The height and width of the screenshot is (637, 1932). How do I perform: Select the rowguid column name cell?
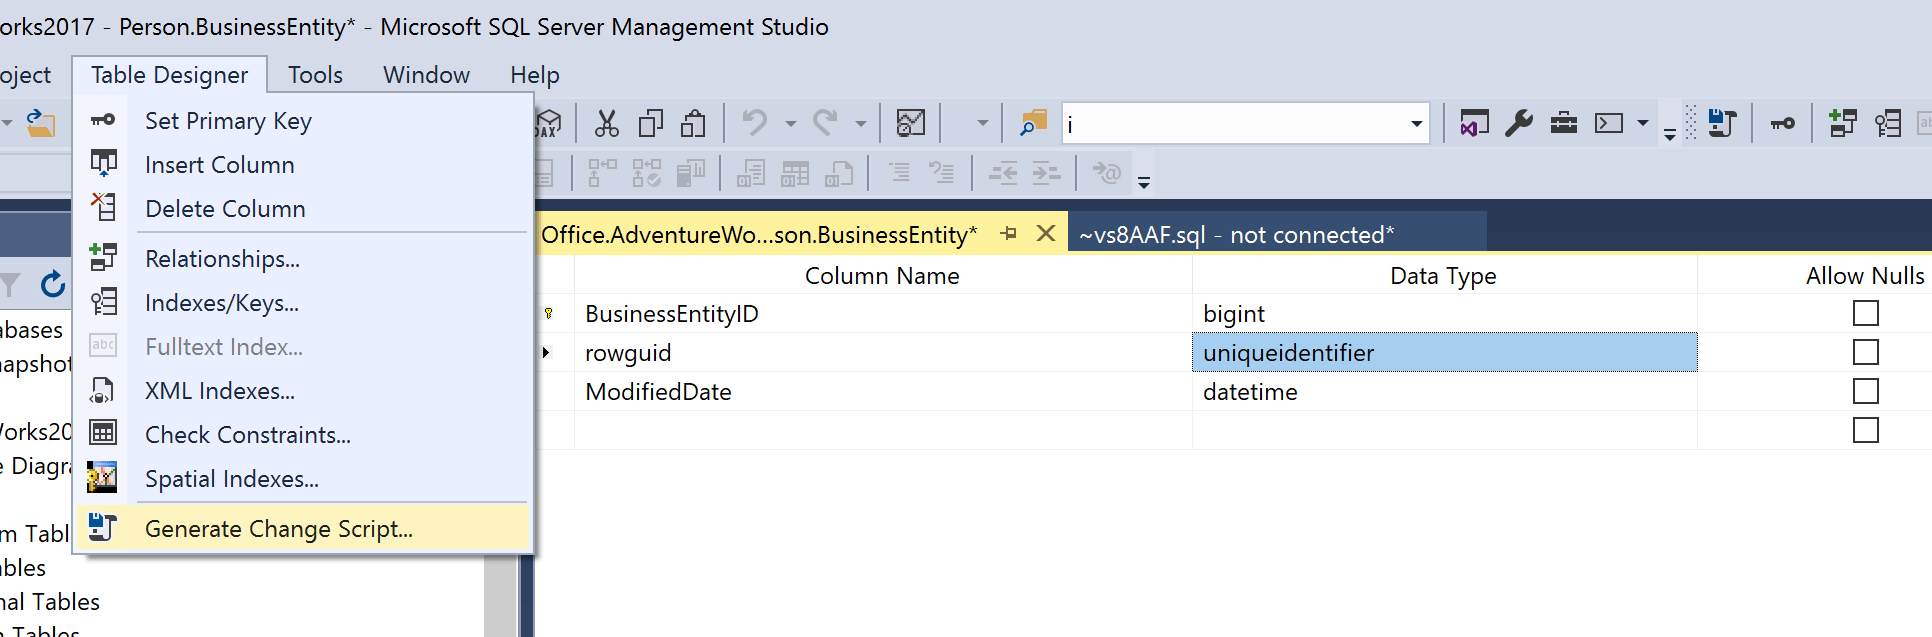coord(883,352)
